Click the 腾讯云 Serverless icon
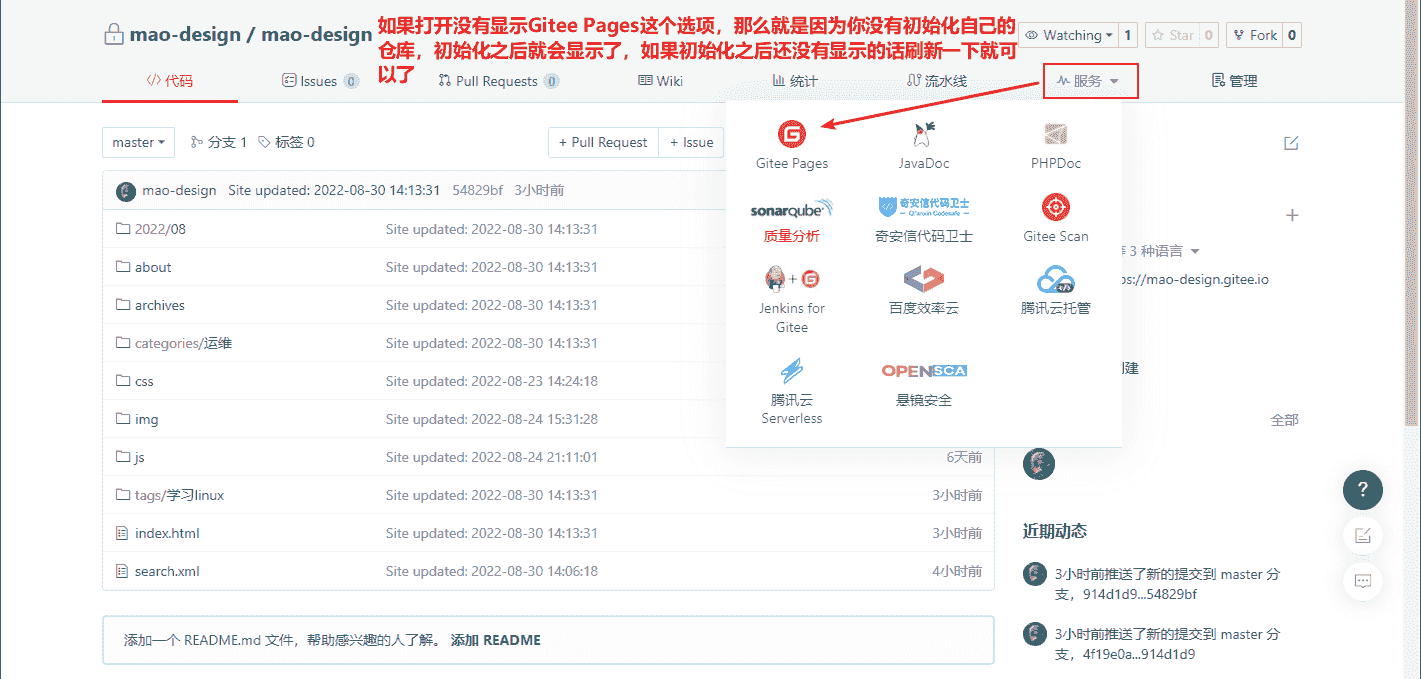This screenshot has width=1421, height=679. coord(791,371)
